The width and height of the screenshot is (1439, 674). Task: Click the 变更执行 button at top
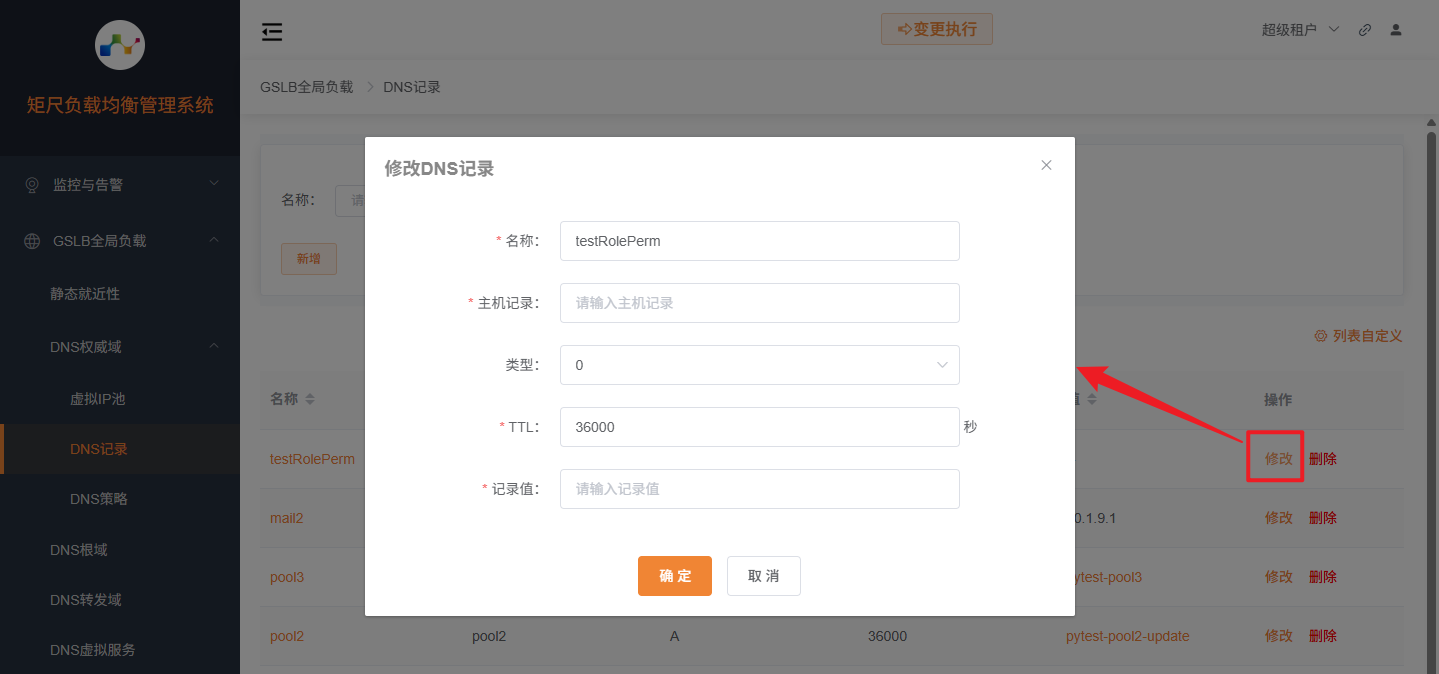coord(936,29)
